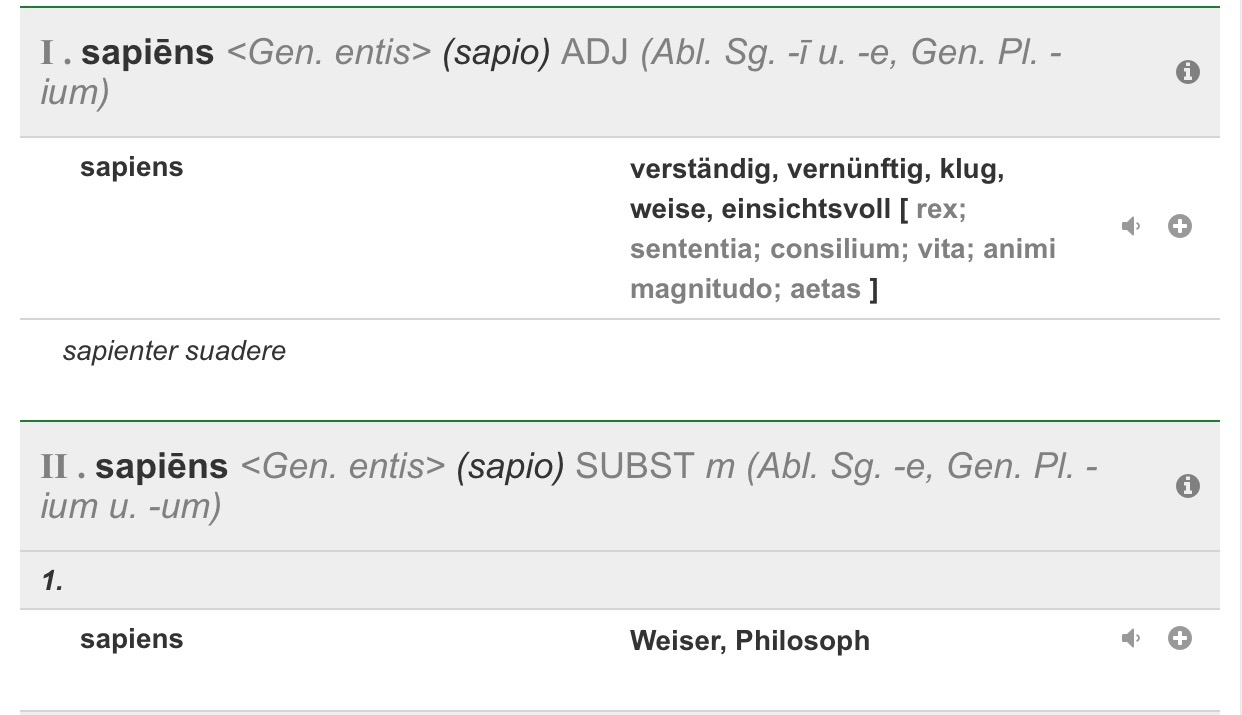Click the speaker beside "verständig, vernünftig"
Image resolution: width=1242 pixels, height=715 pixels.
point(1131,226)
